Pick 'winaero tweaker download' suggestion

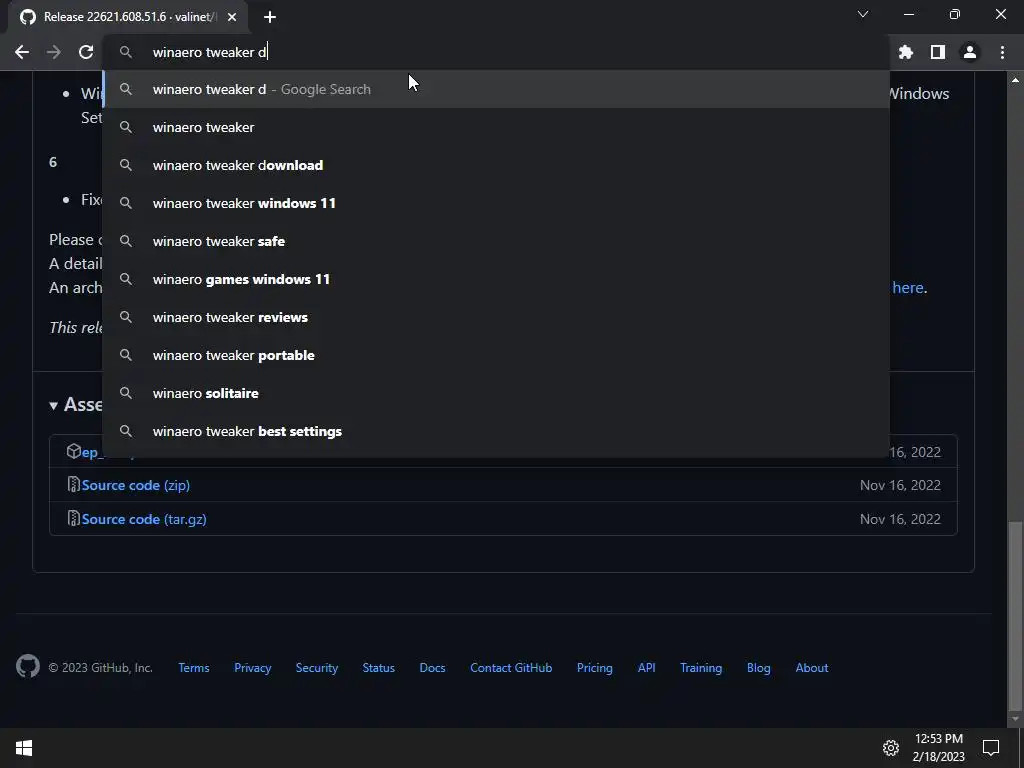coord(496,165)
